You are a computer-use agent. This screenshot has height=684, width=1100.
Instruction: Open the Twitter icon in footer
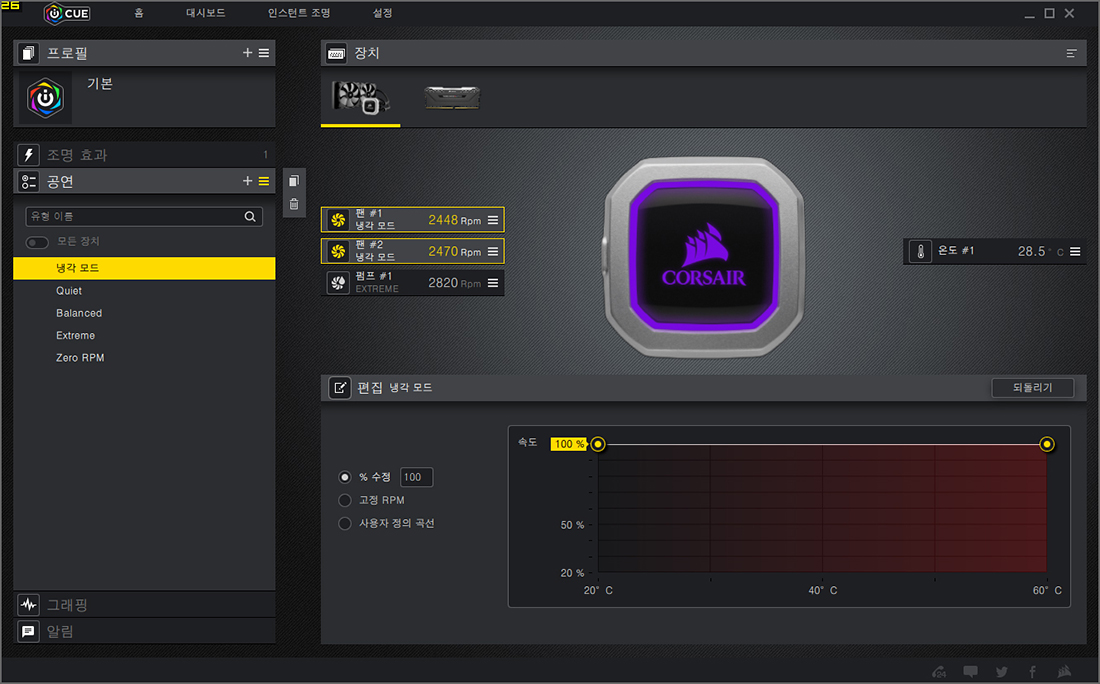(1002, 671)
